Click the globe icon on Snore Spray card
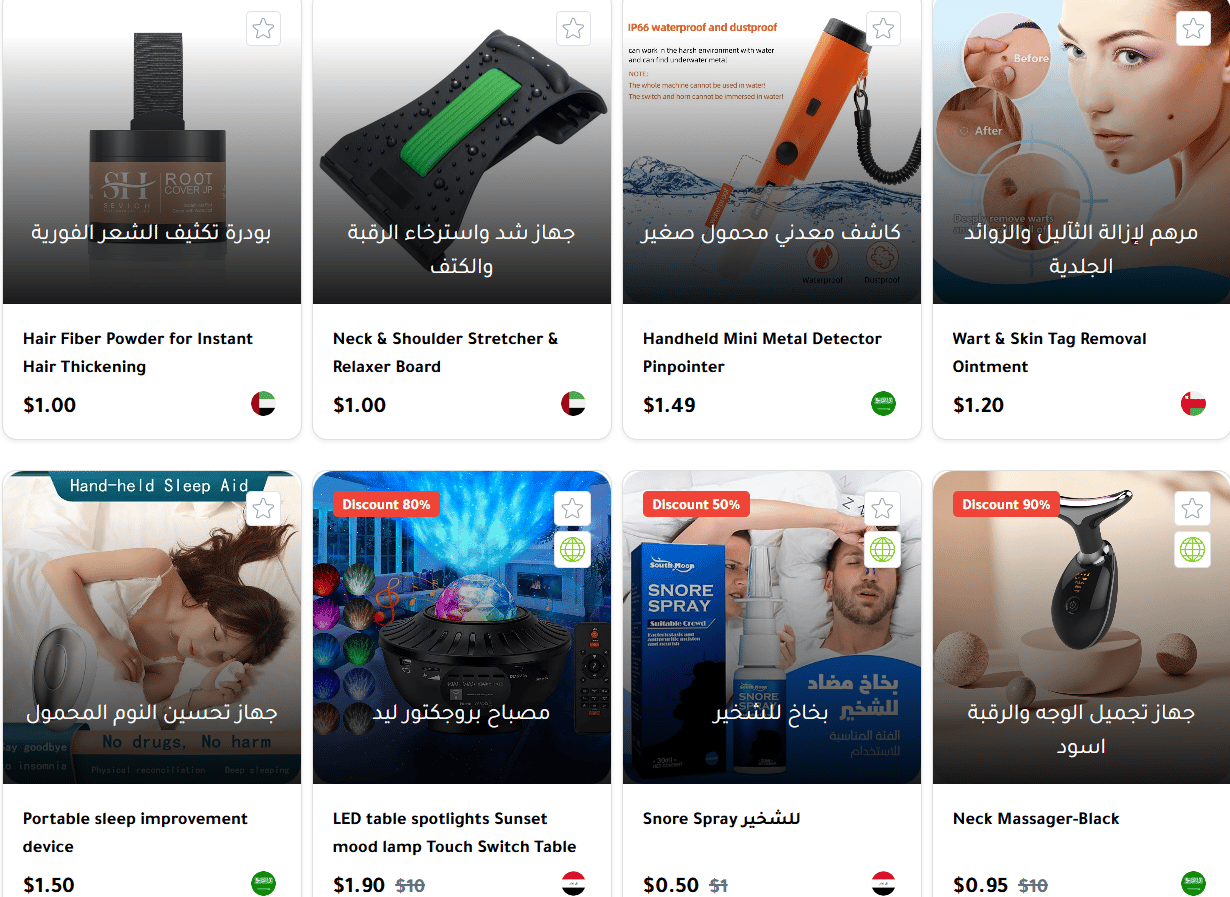The width and height of the screenshot is (1230, 897). [883, 549]
